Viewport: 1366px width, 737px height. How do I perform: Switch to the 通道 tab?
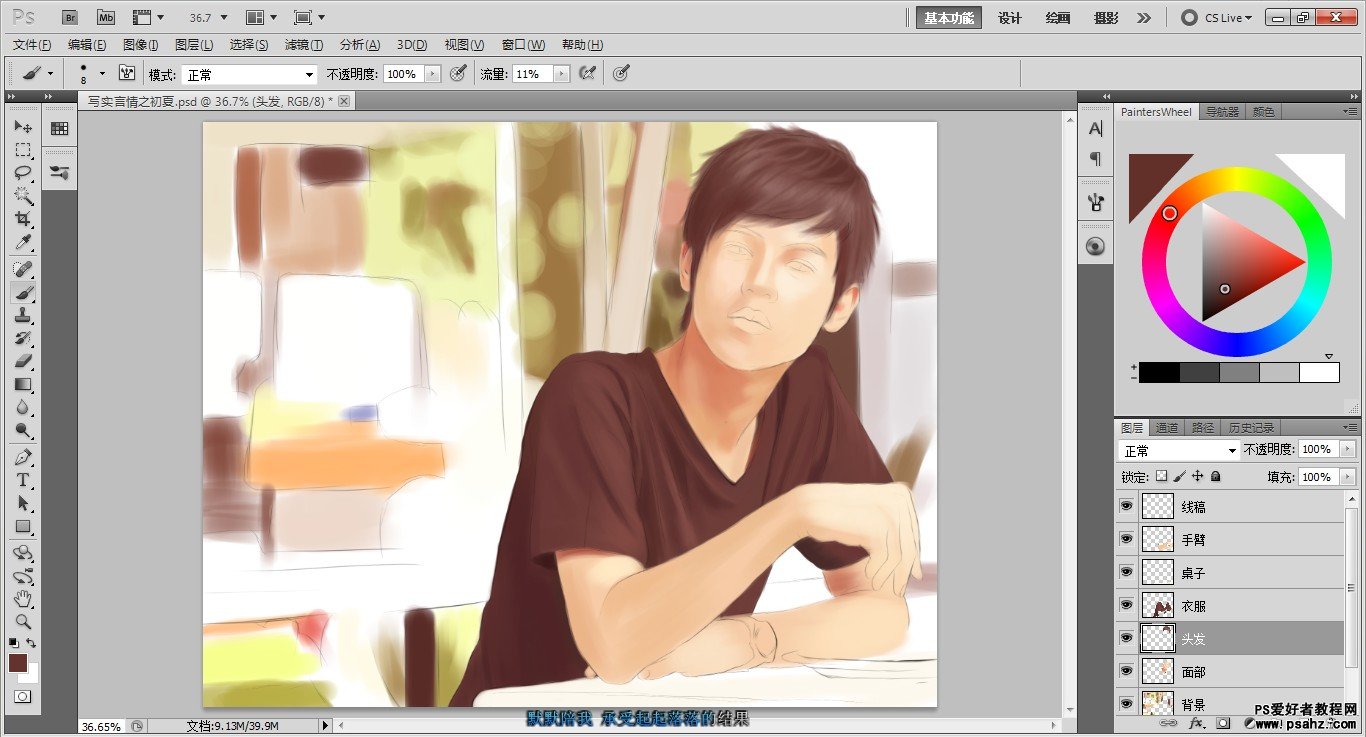(1166, 427)
